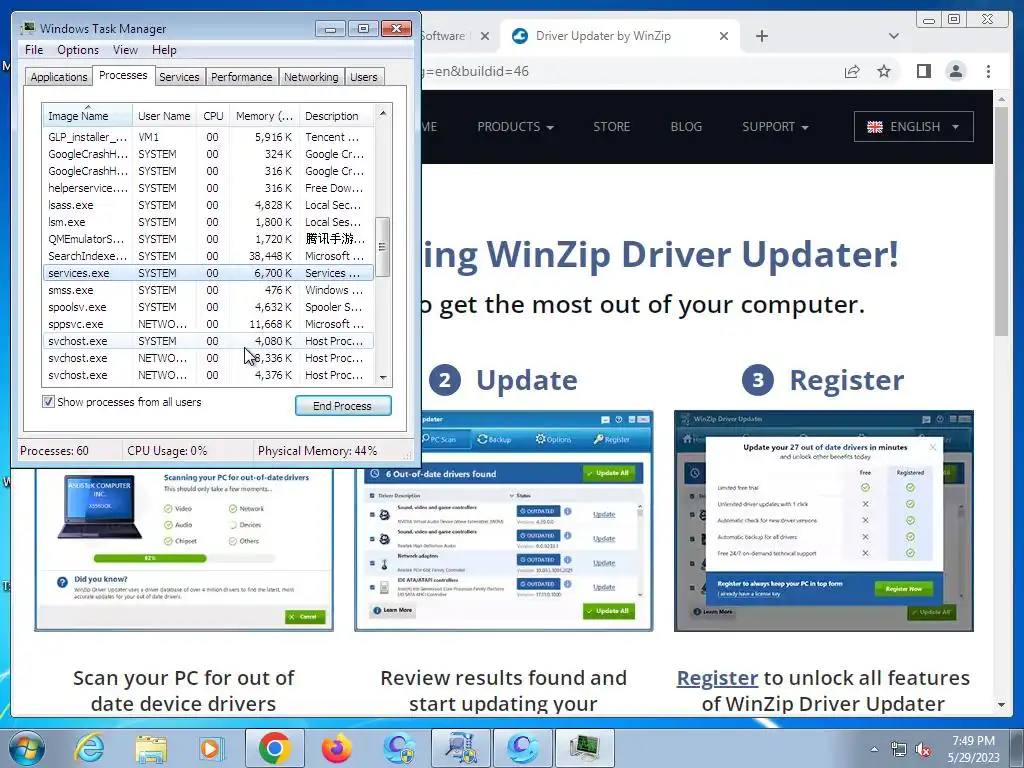Select the Driver Updater by WinZip tab
Viewport: 1024px width, 768px height.
620,36
